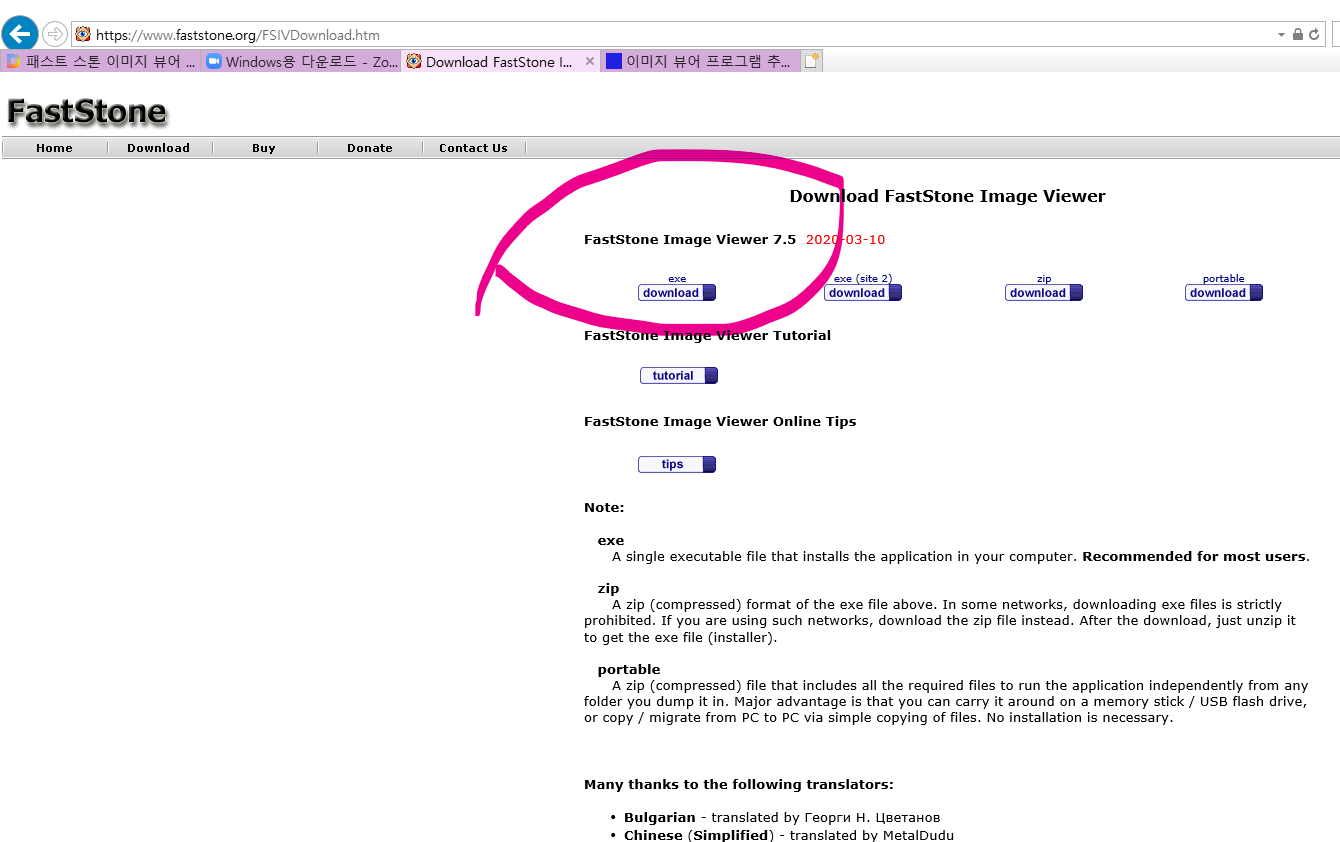The image size is (1340, 842).
Task: Close the Download FastStone tab
Action: 590,61
